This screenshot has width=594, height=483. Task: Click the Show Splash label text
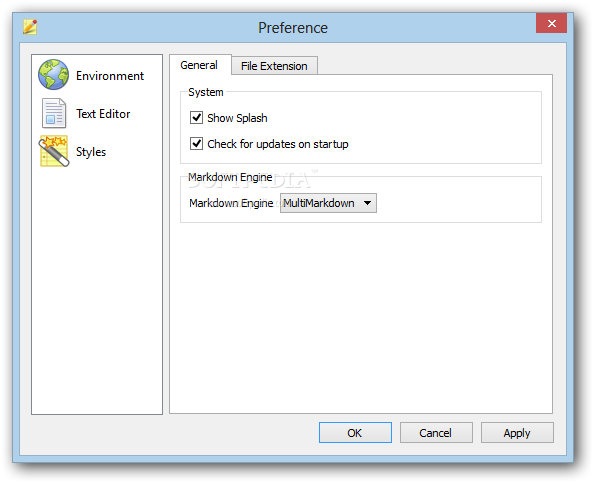coord(237,118)
